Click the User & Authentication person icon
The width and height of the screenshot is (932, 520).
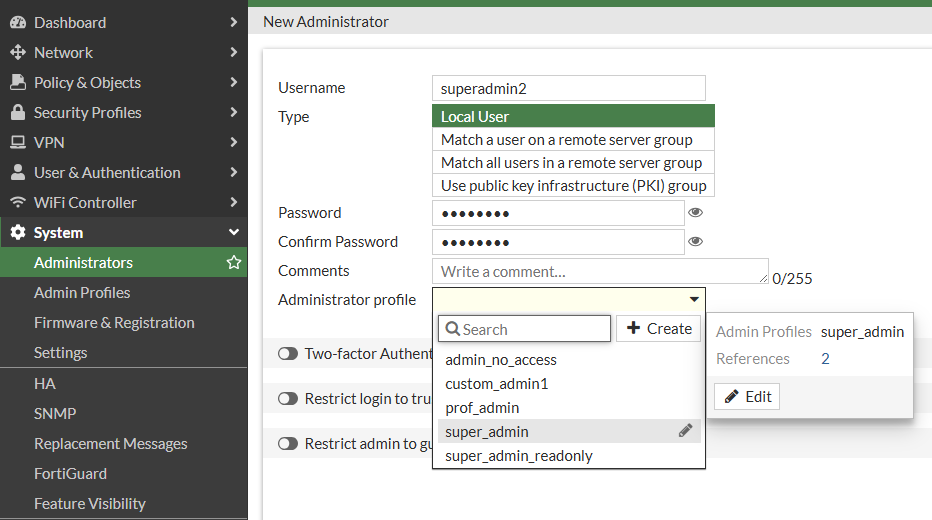(x=18, y=172)
